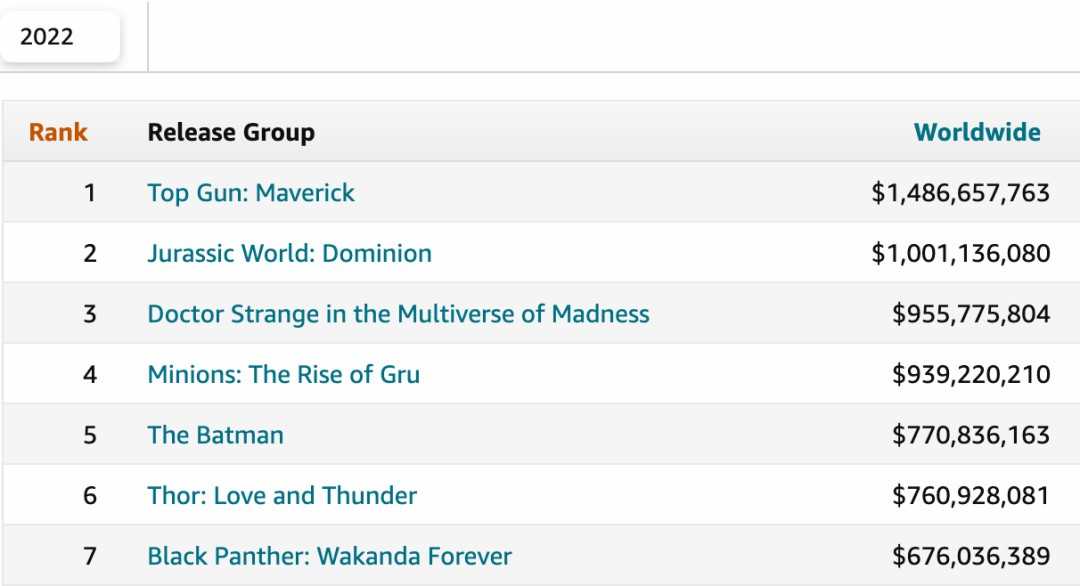Screen dimensions: 1080x586
Task: Sort by Worldwide gross column header
Action: (977, 132)
